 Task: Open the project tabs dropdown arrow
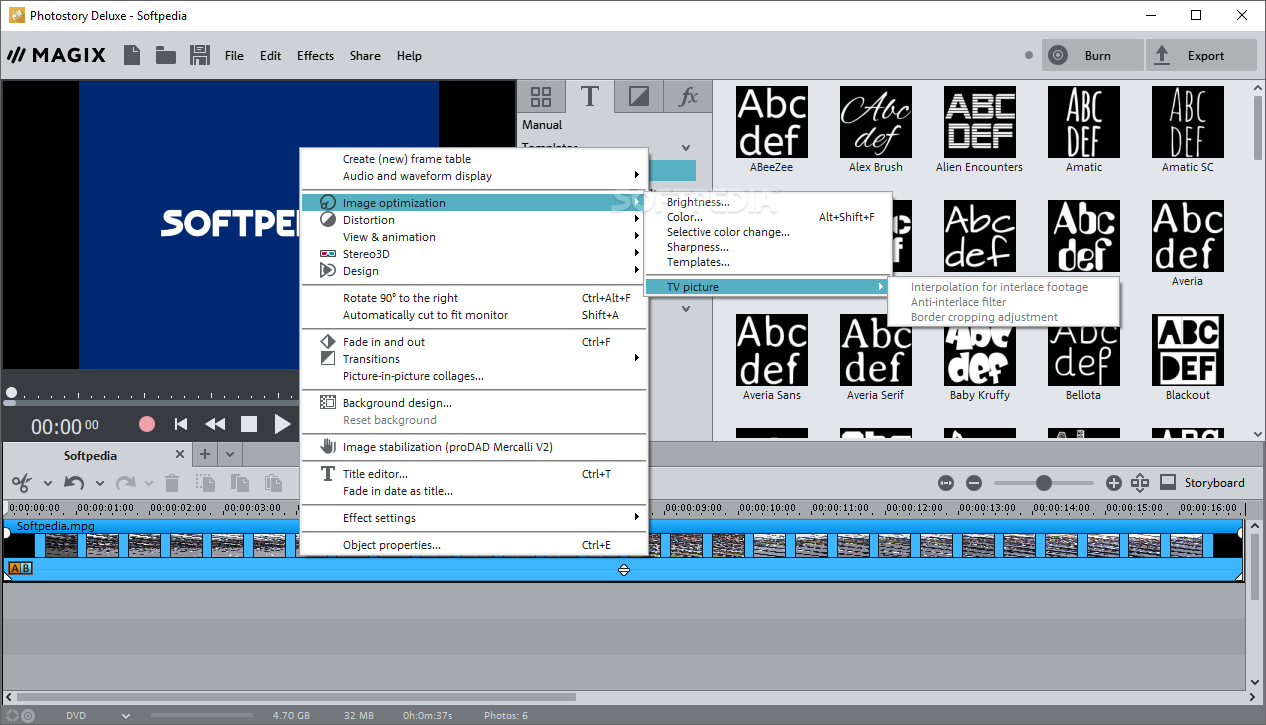point(229,455)
